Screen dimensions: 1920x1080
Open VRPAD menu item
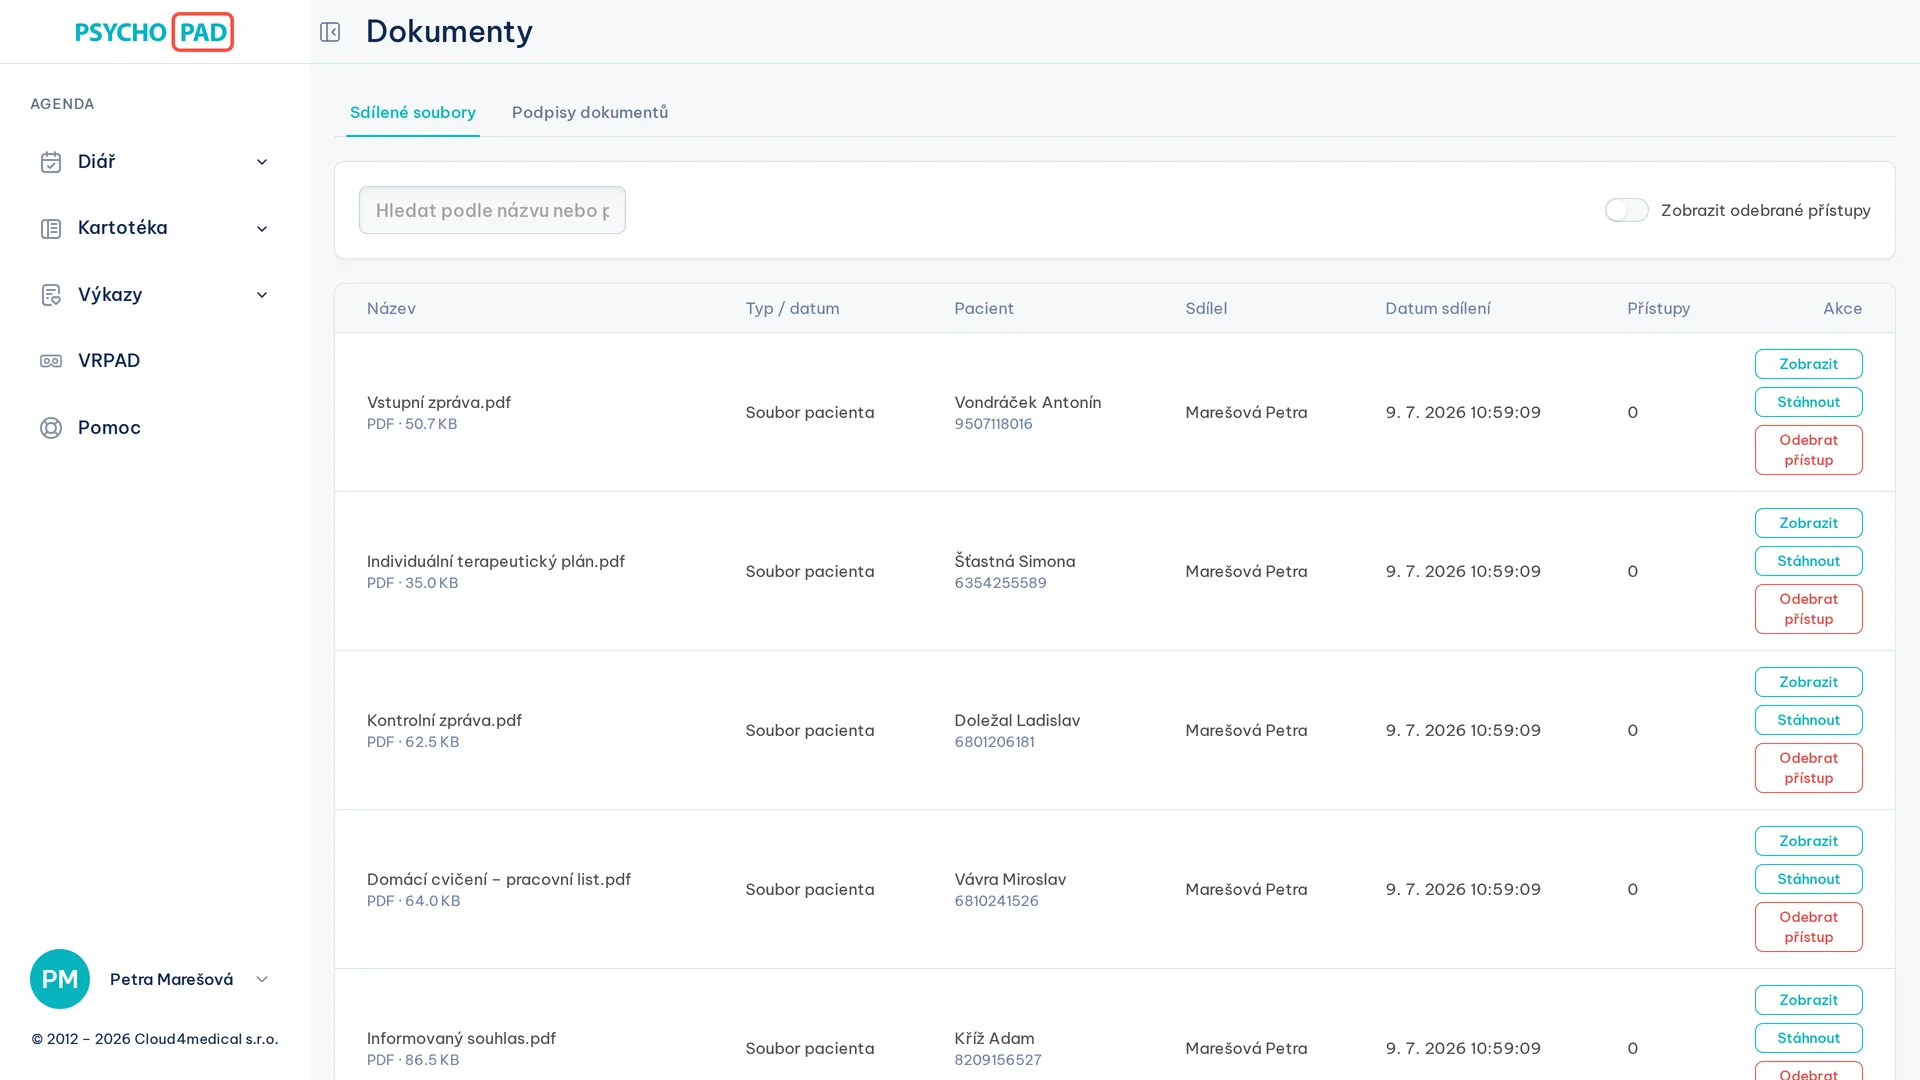[155, 361]
